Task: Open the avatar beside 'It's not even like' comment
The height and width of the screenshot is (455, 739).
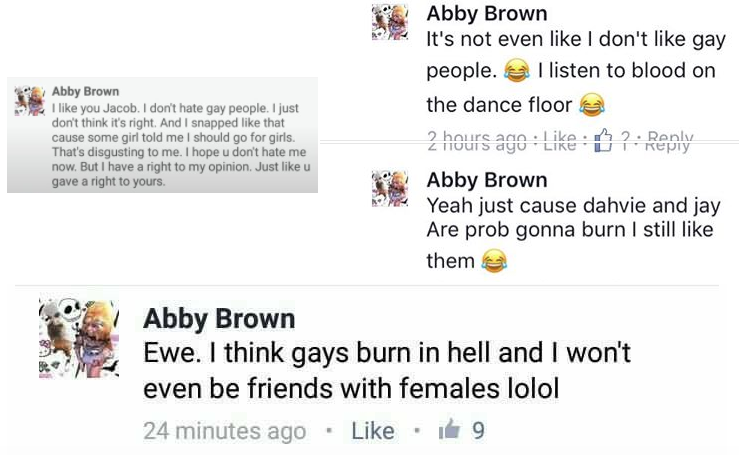Action: 390,22
